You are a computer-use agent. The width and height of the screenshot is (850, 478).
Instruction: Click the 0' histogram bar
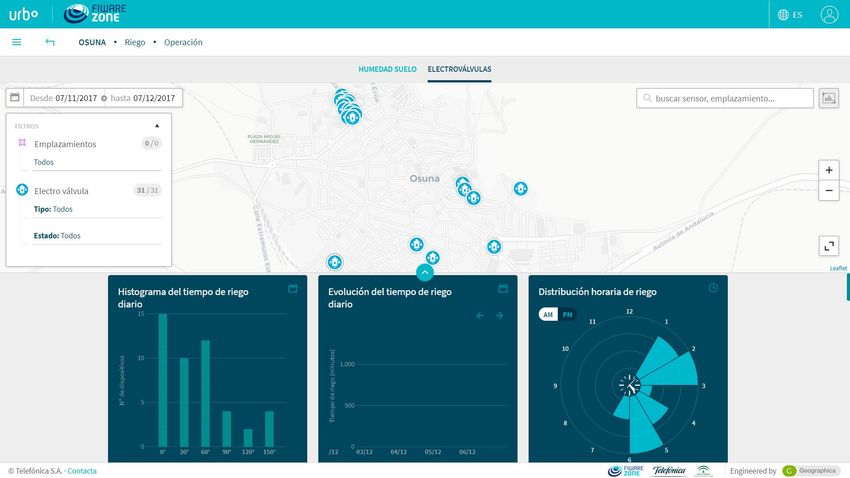[163, 380]
